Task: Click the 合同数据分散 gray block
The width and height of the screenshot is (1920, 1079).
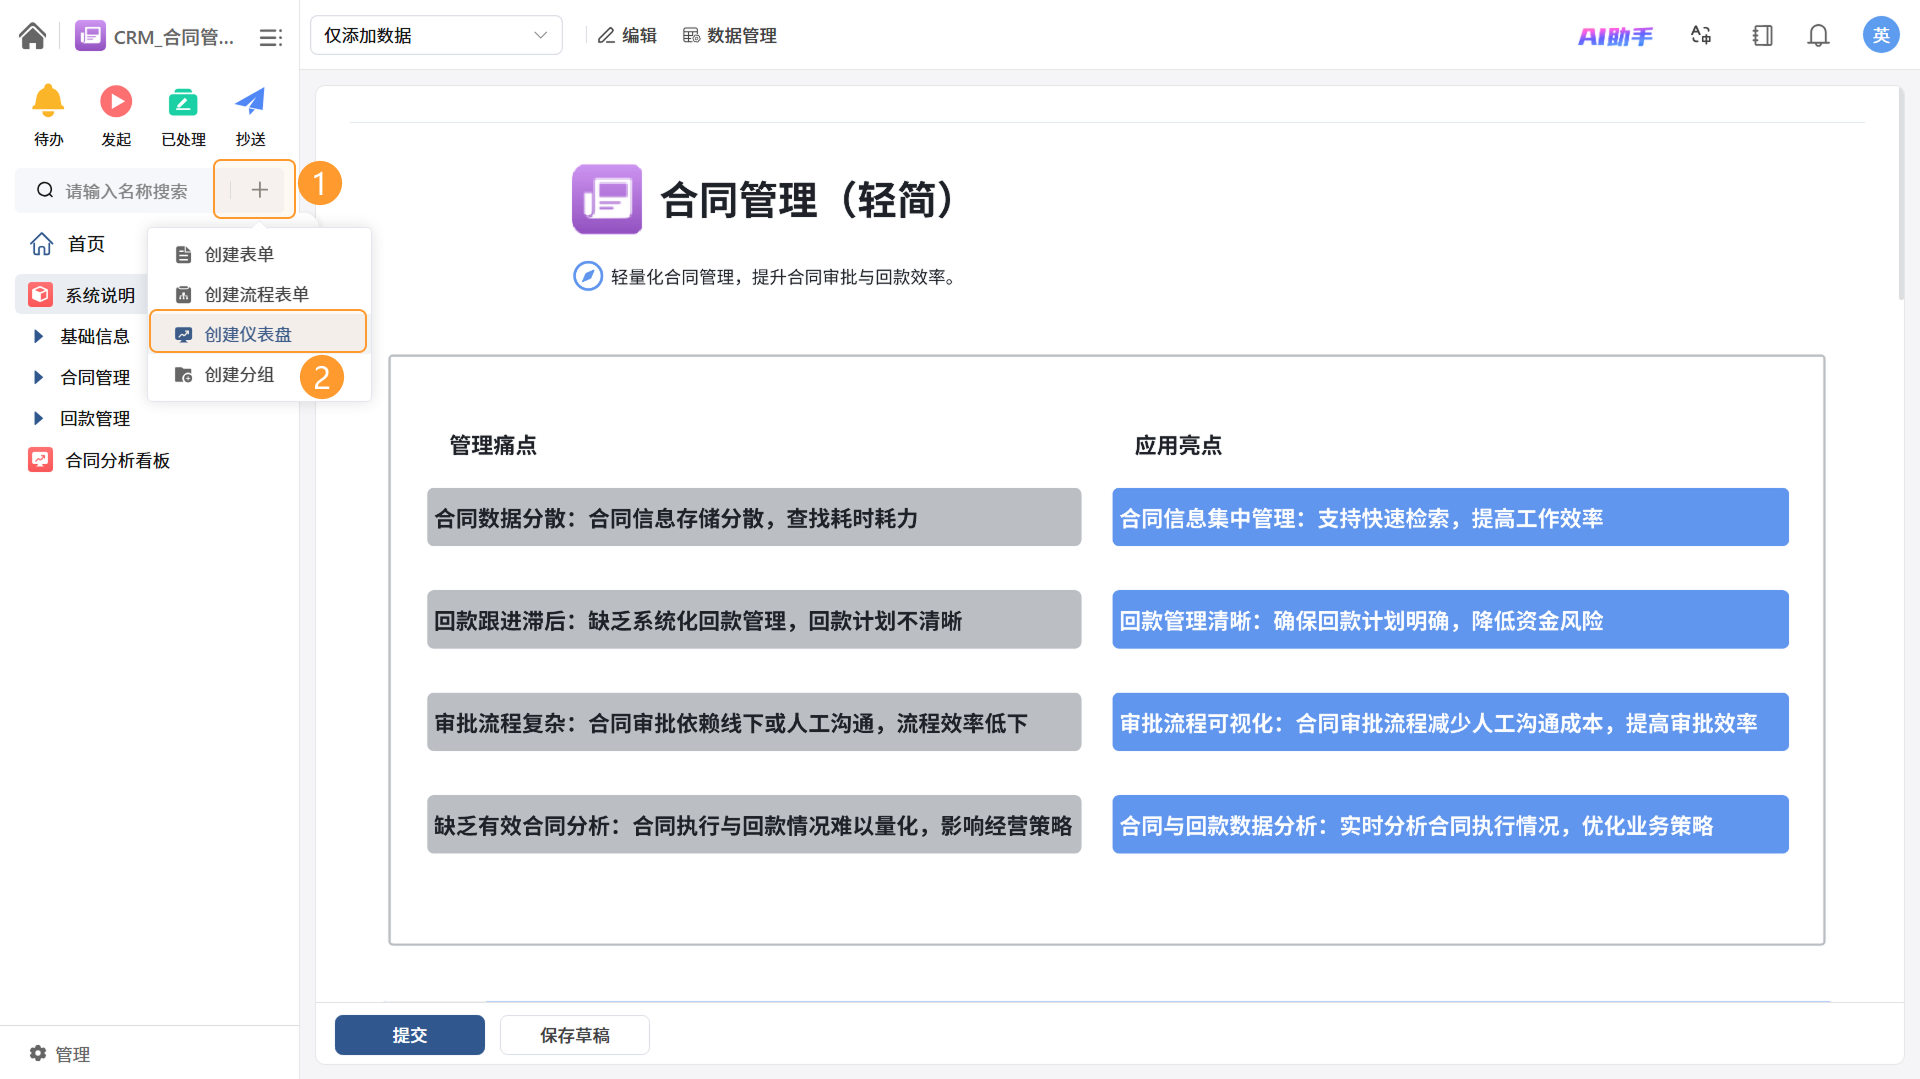Action: [754, 517]
